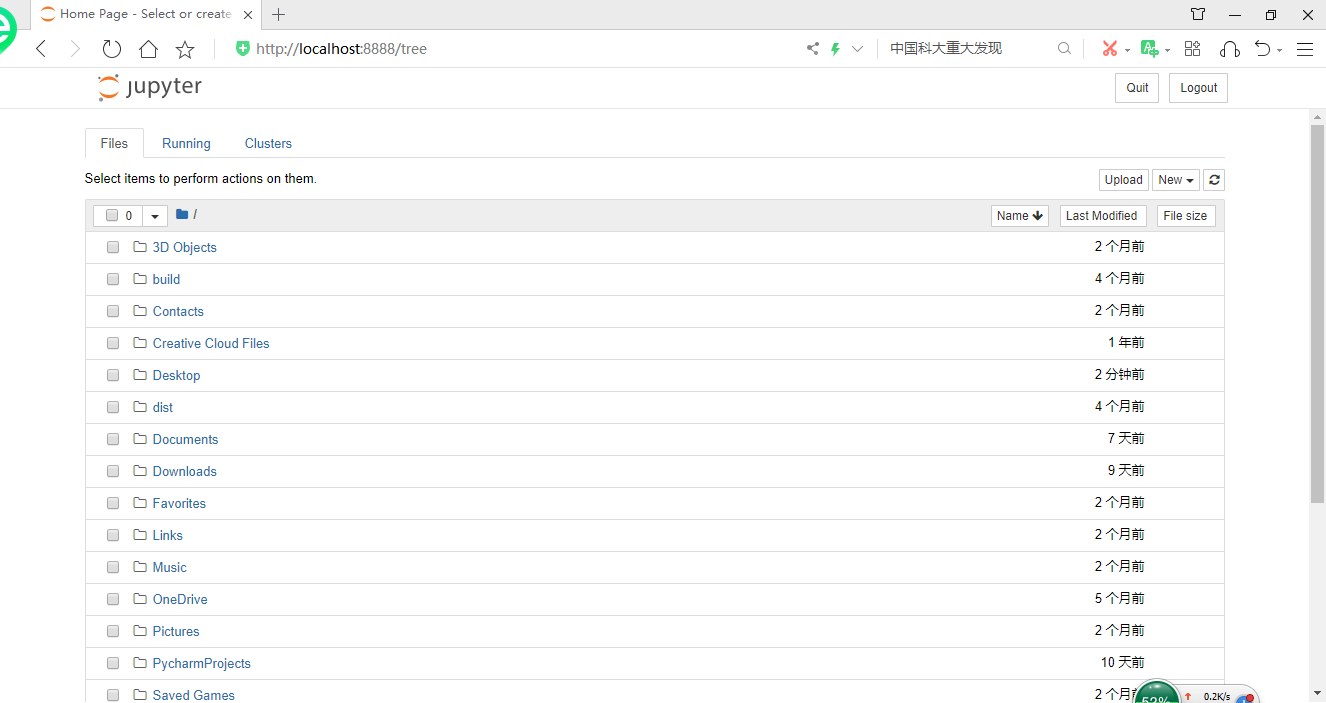Open the New dropdown menu
Image resolution: width=1326 pixels, height=703 pixels.
[x=1175, y=179]
